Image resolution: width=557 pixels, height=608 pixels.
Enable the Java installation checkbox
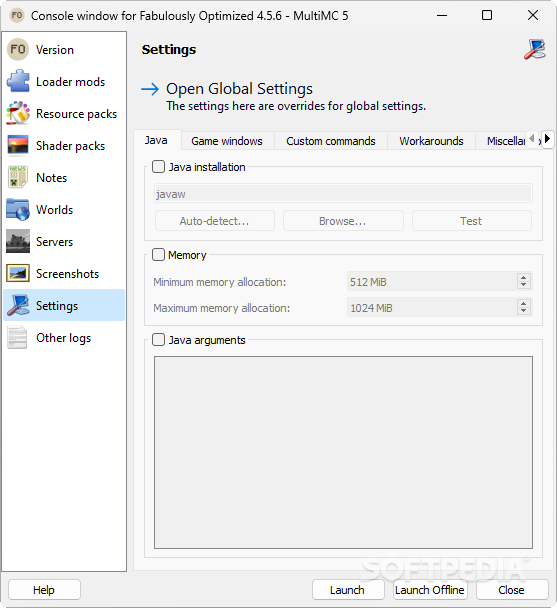click(158, 167)
